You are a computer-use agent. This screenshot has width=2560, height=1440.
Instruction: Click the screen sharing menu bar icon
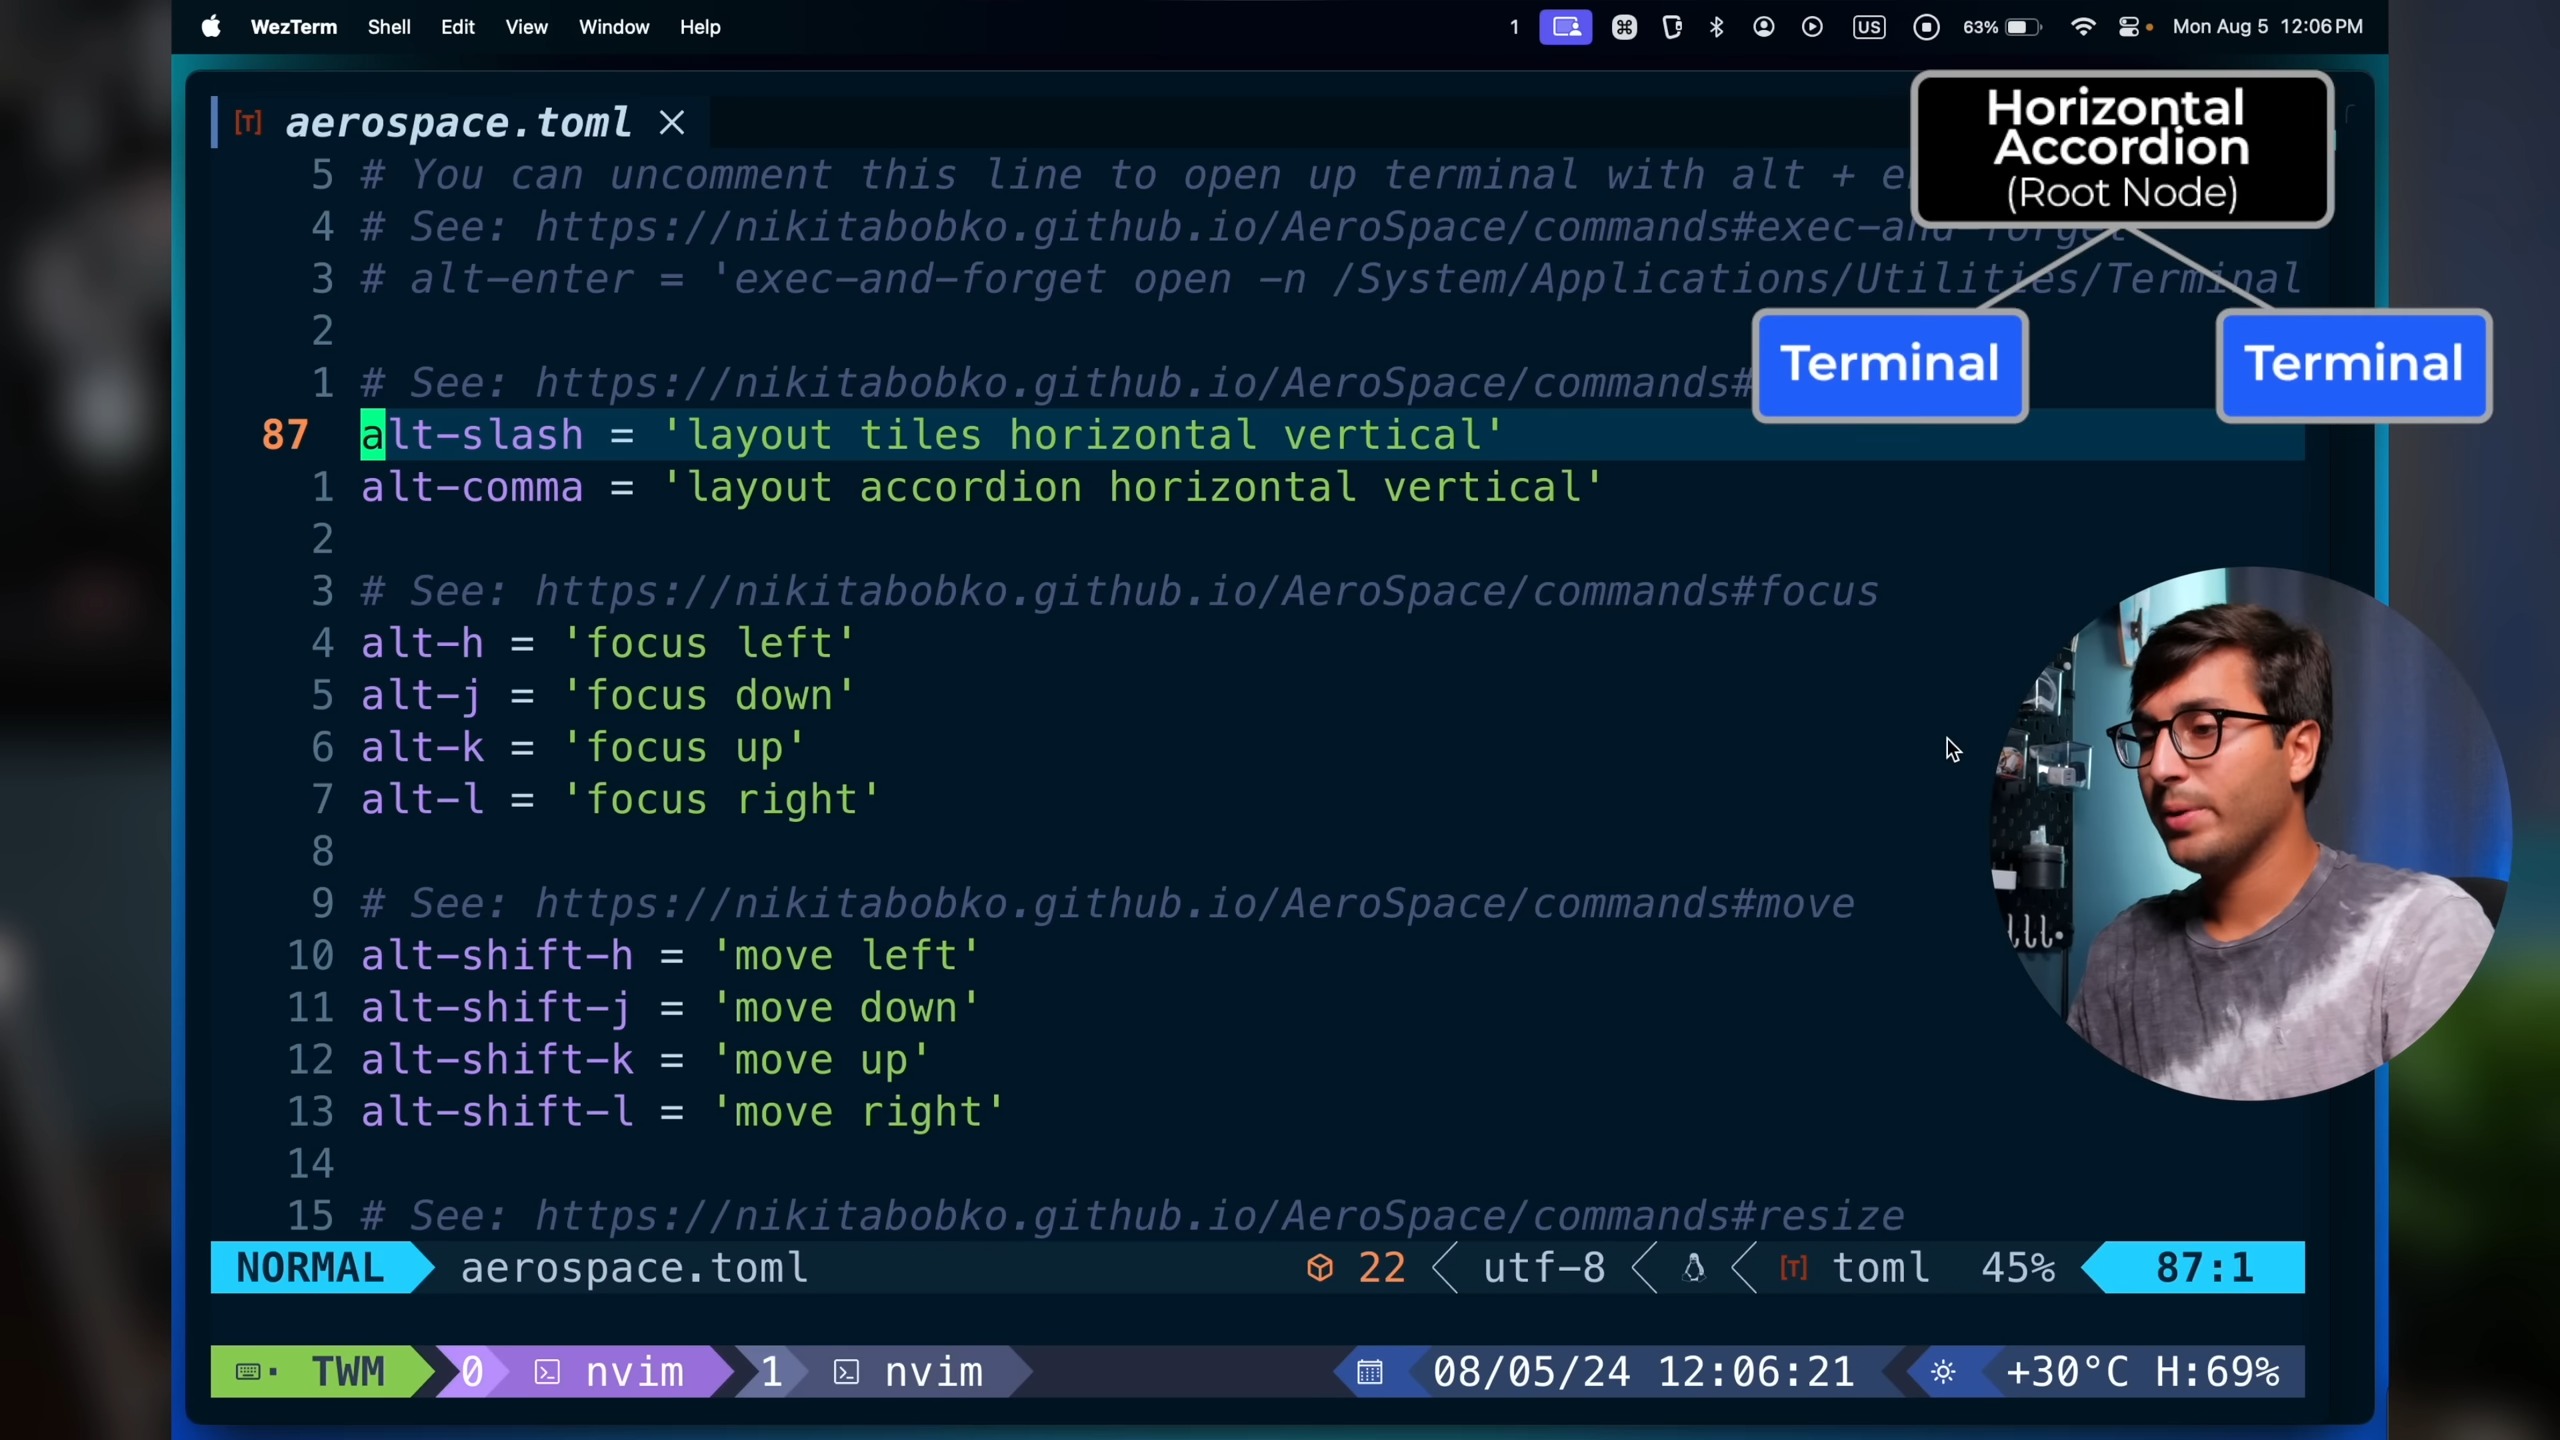coord(1565,27)
